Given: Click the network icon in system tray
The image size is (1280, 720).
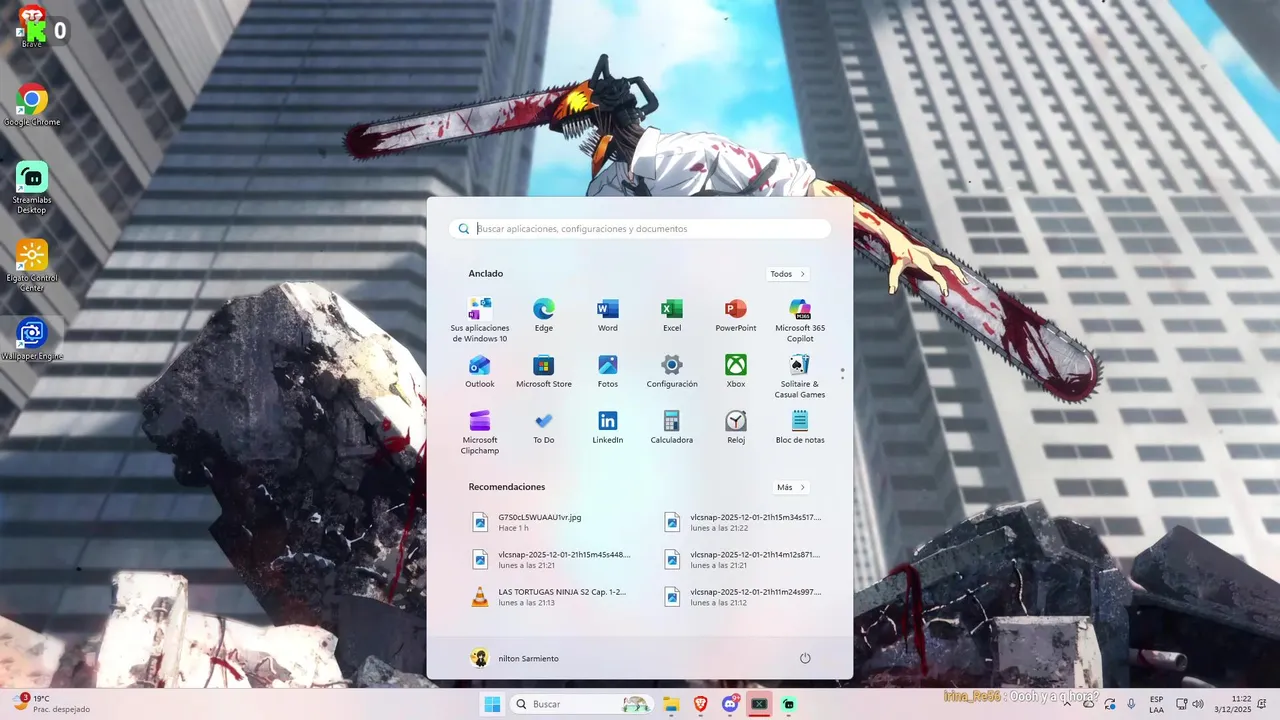Looking at the screenshot, I should (x=1181, y=704).
